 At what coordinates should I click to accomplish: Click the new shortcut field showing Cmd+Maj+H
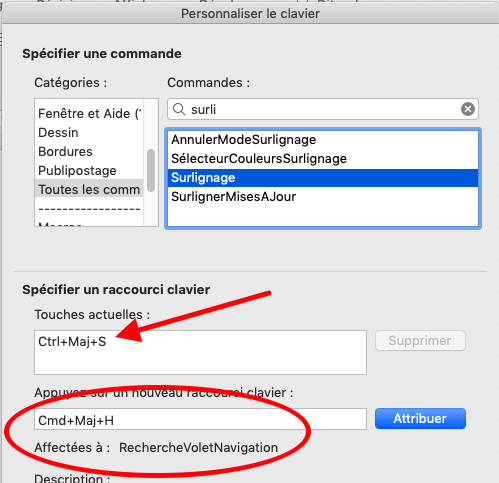pyautogui.click(x=200, y=419)
